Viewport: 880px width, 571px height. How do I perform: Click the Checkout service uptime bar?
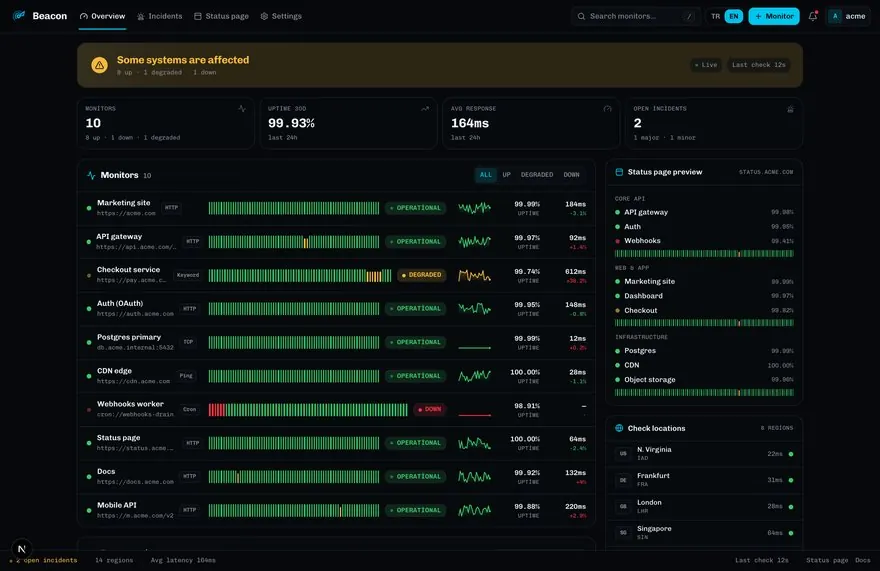tap(300, 275)
